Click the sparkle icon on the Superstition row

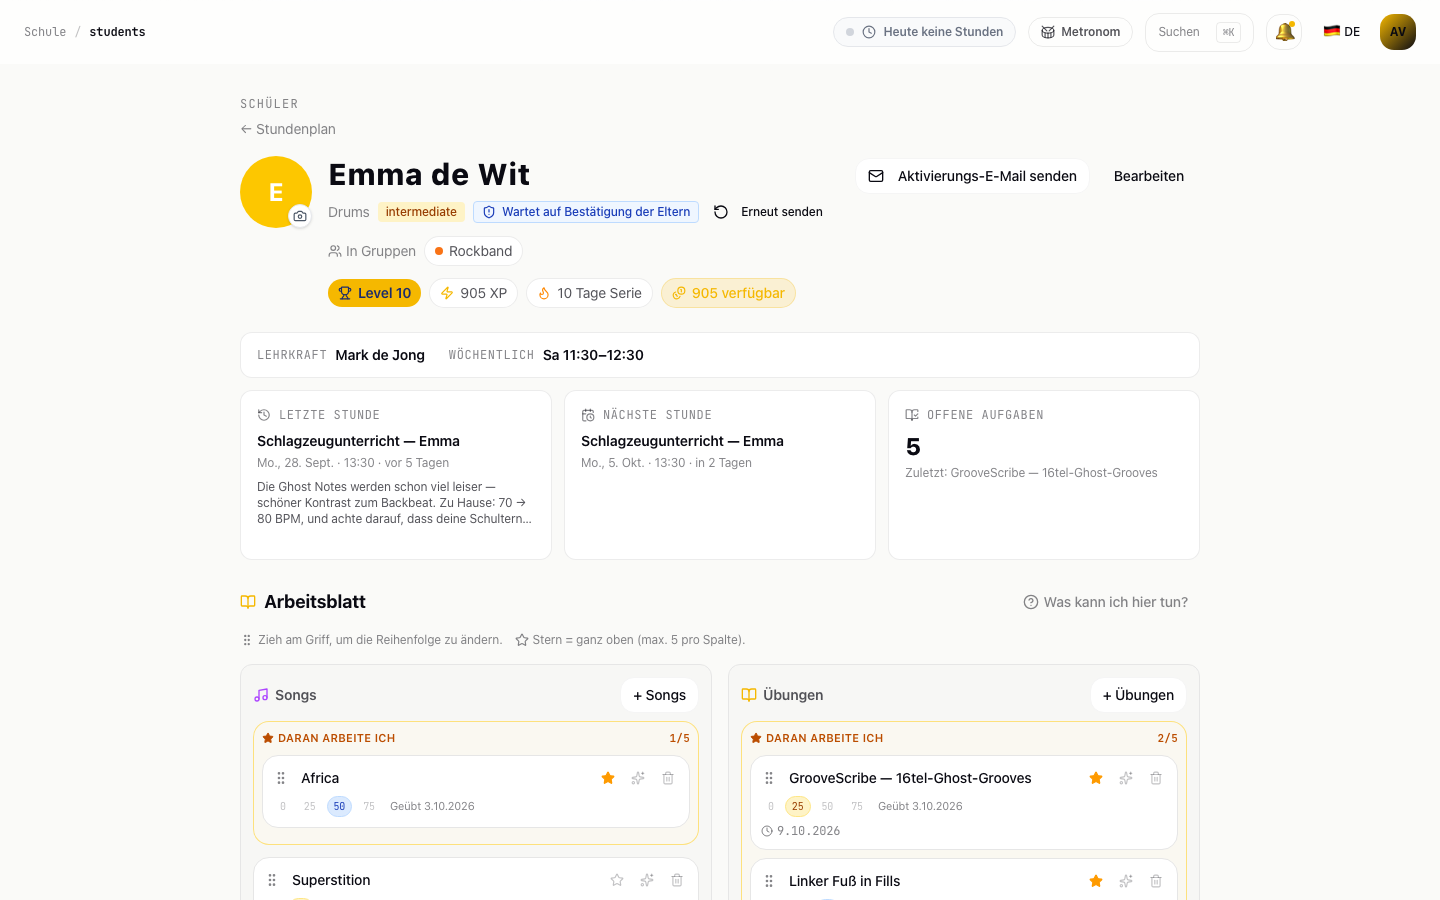pos(647,880)
